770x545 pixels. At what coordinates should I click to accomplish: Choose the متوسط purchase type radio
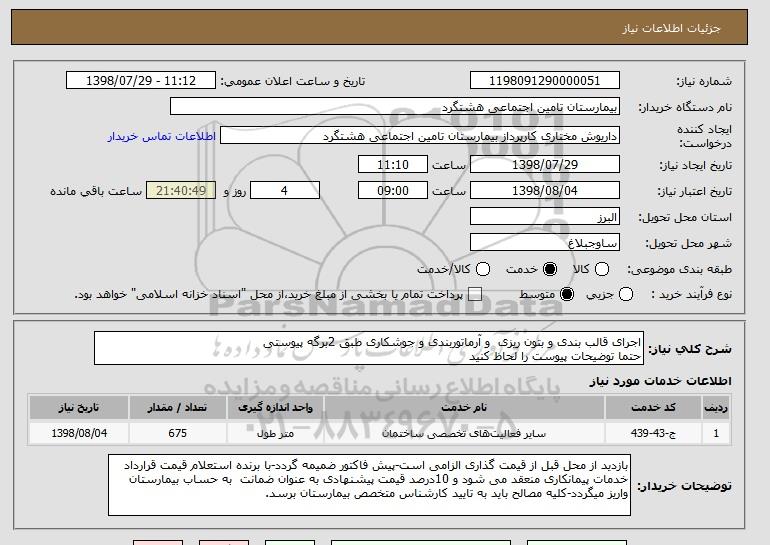(567, 294)
